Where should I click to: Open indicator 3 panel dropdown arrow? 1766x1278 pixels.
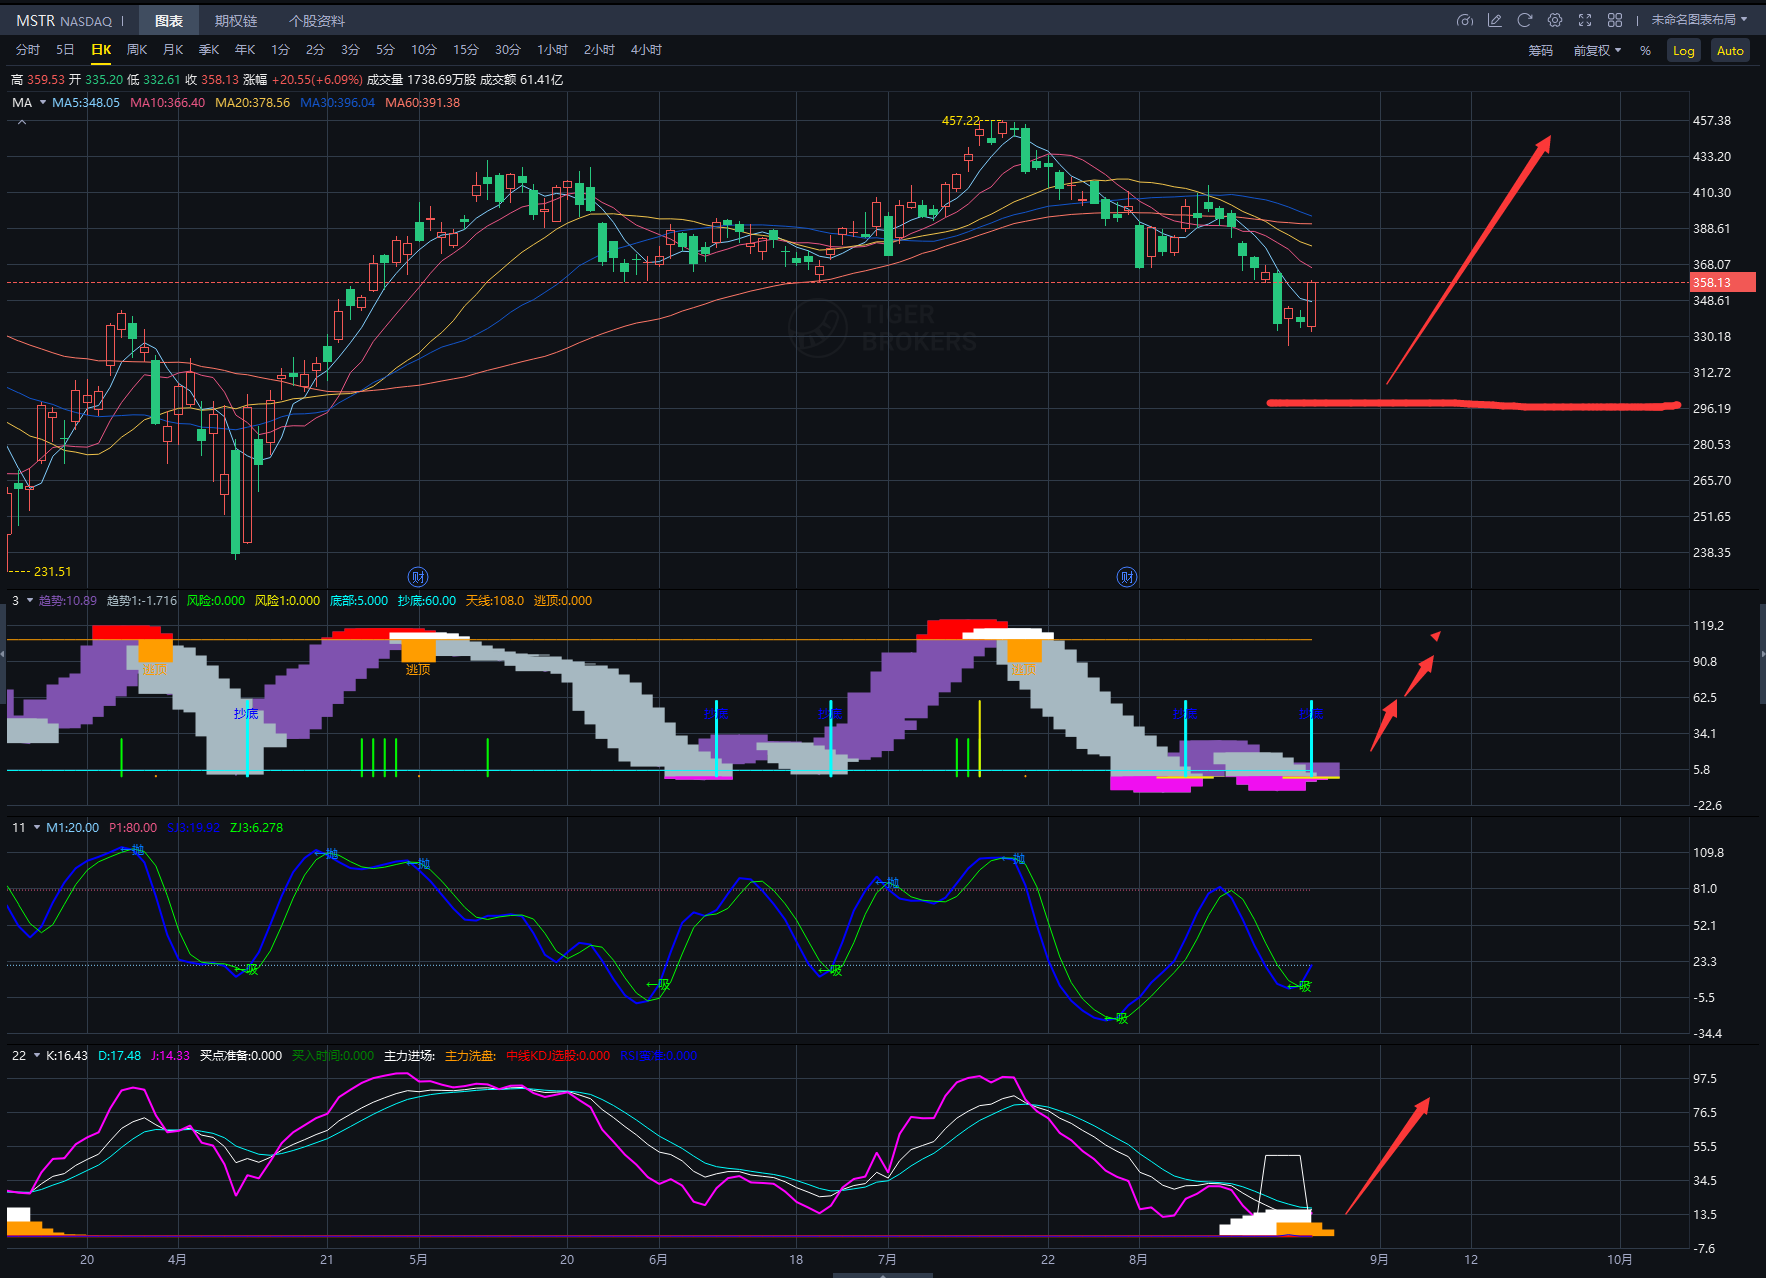[30, 601]
